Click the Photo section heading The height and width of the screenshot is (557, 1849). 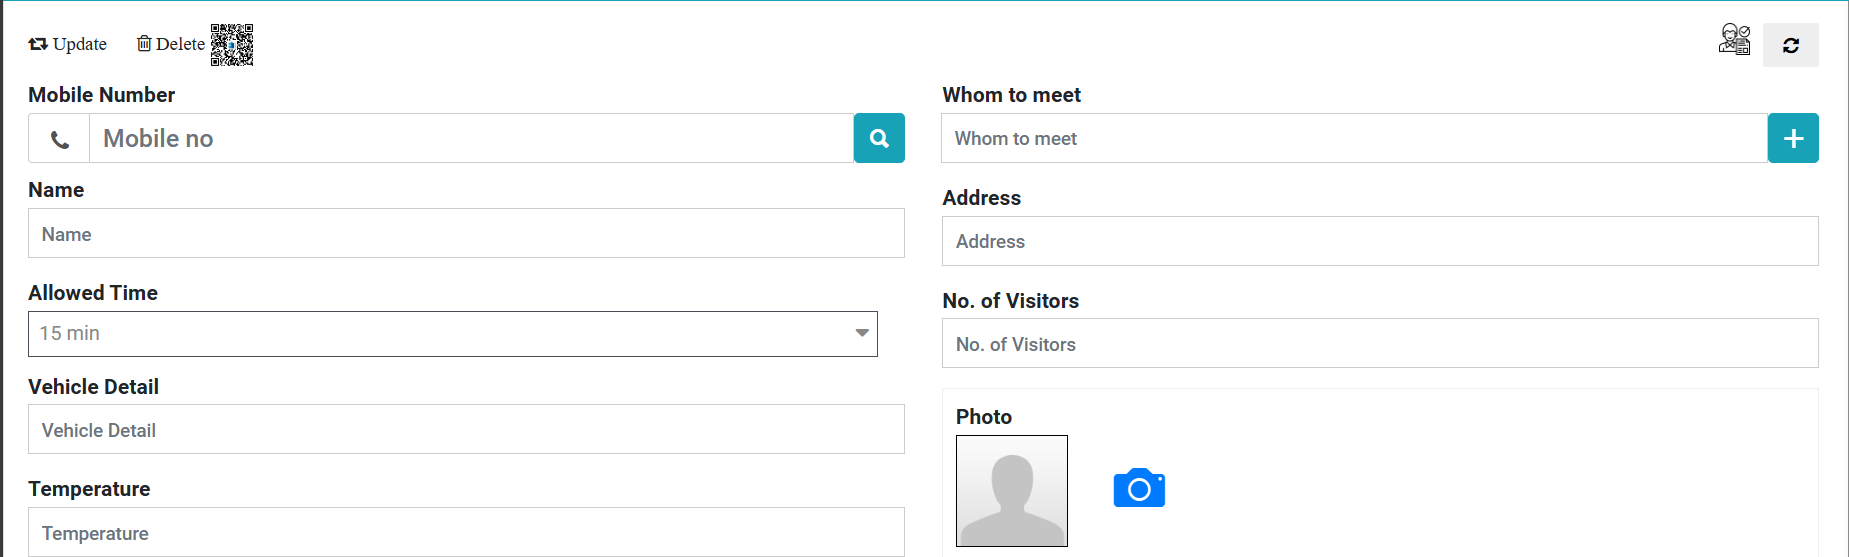(x=984, y=417)
